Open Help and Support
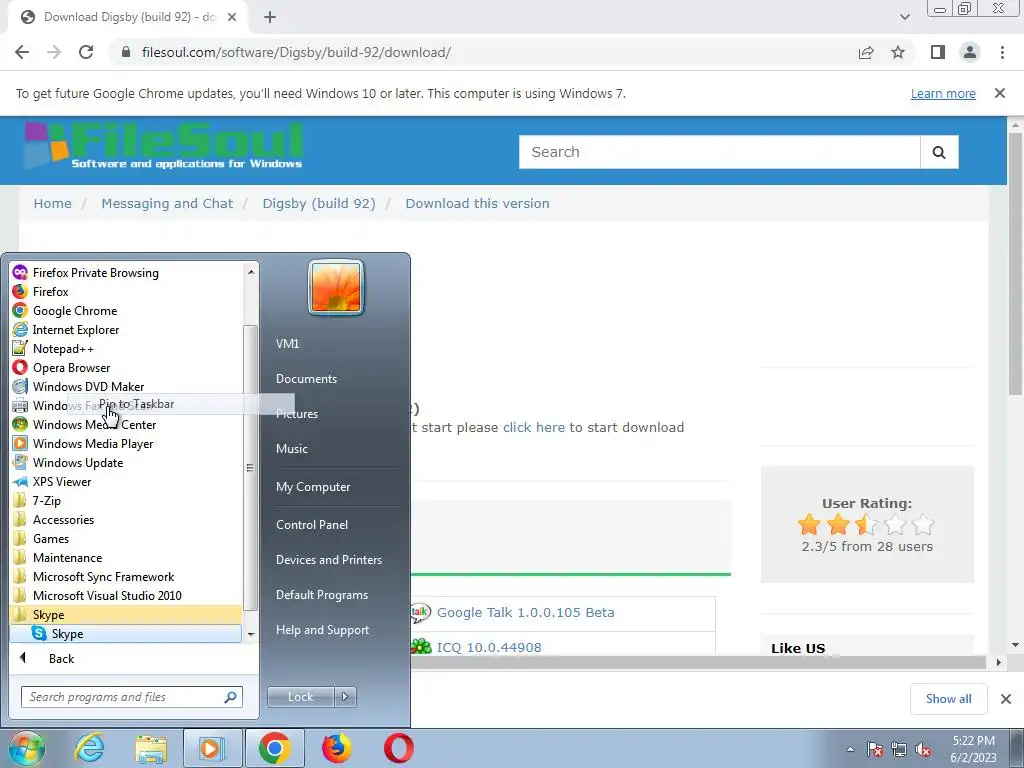1024x768 pixels. (322, 630)
